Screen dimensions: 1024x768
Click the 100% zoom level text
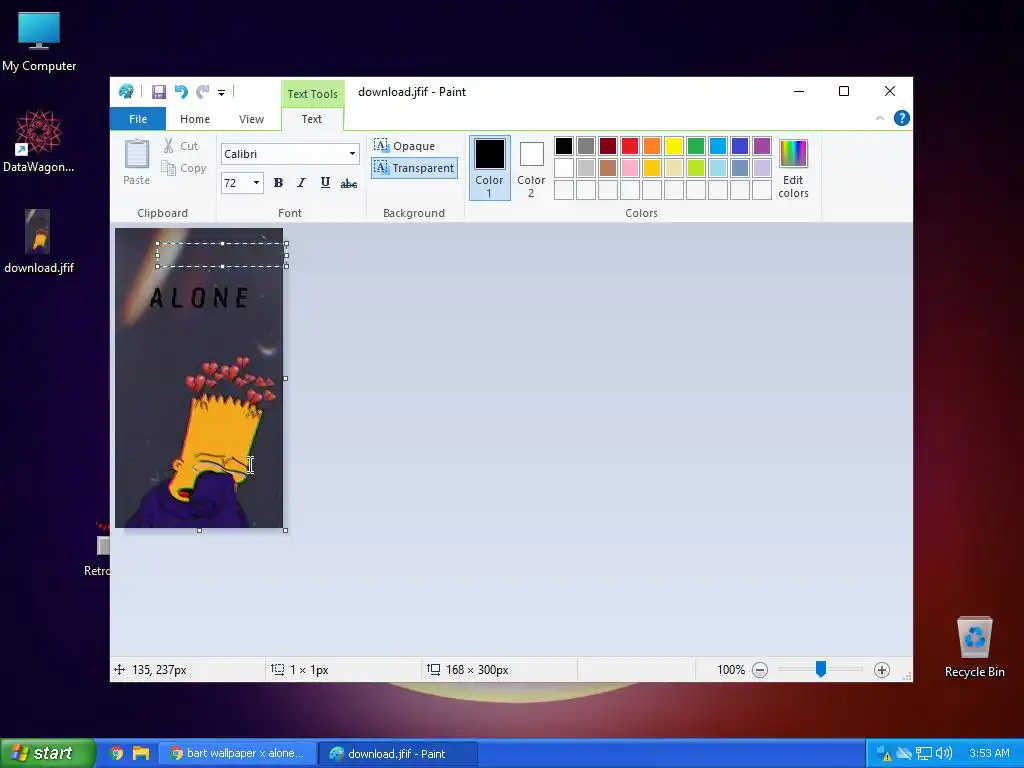pyautogui.click(x=731, y=670)
